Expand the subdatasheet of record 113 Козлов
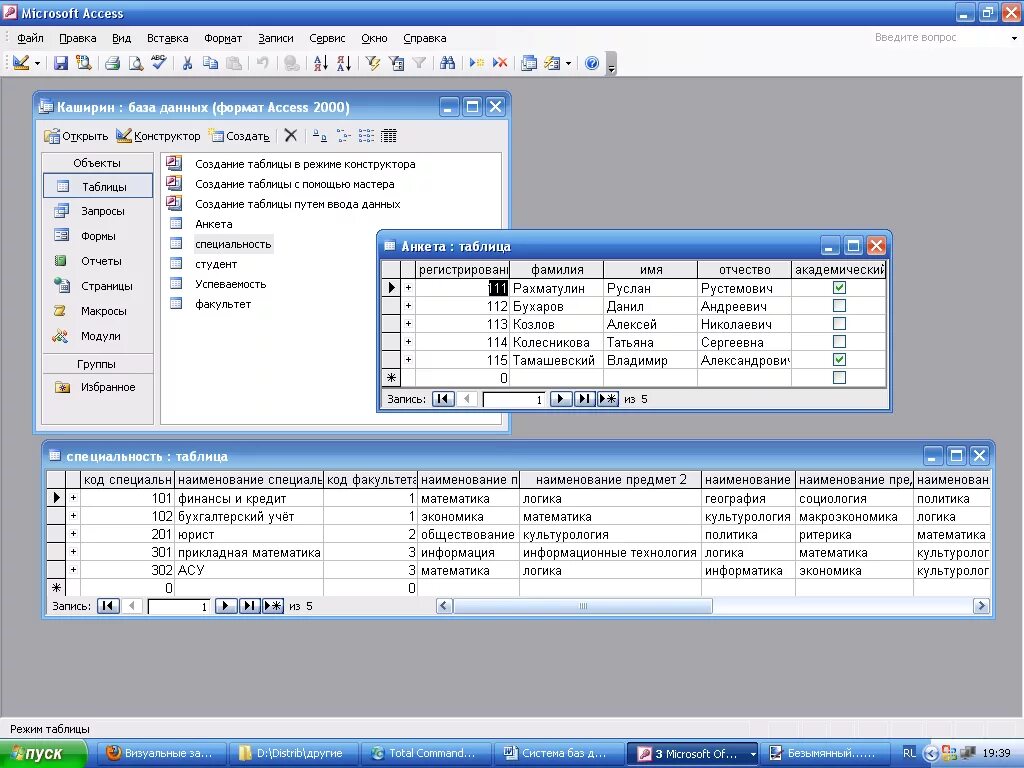1024x768 pixels. [408, 323]
